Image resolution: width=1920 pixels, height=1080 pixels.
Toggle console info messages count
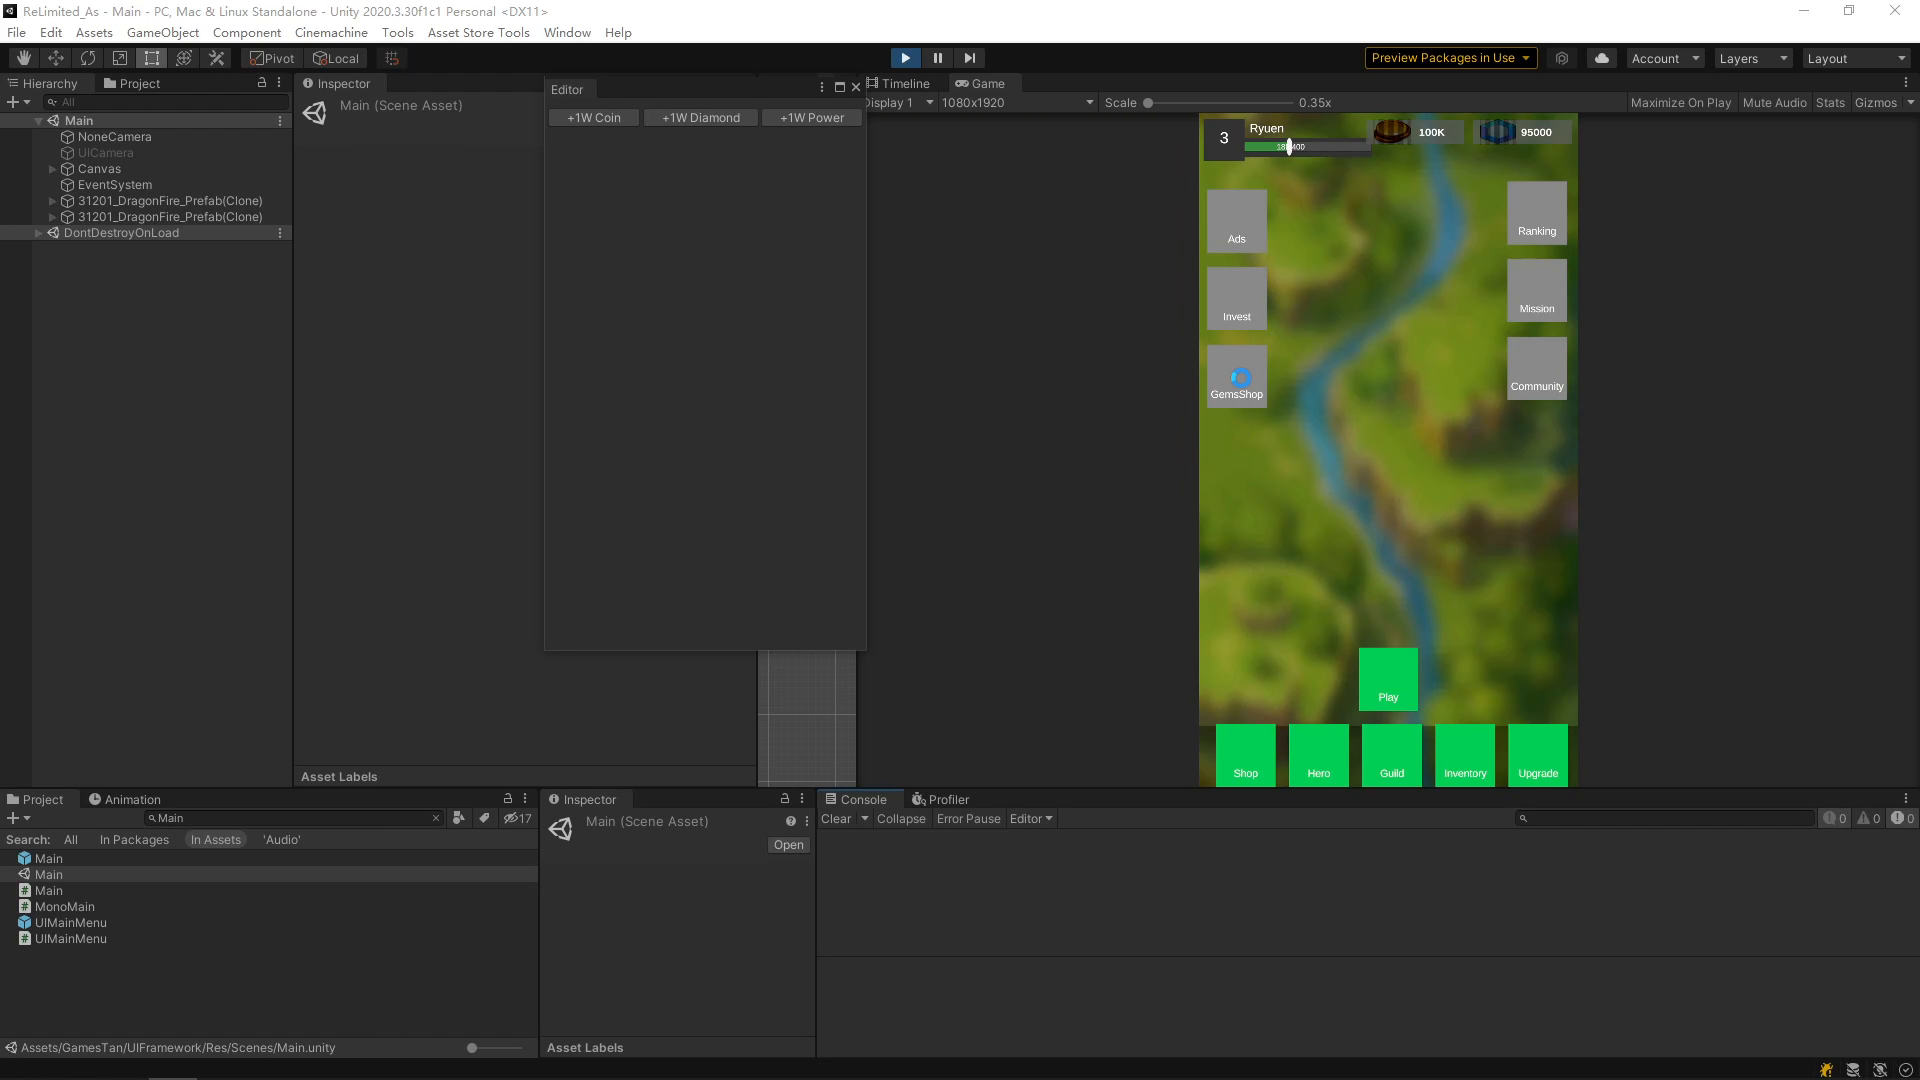[x=1835, y=818]
